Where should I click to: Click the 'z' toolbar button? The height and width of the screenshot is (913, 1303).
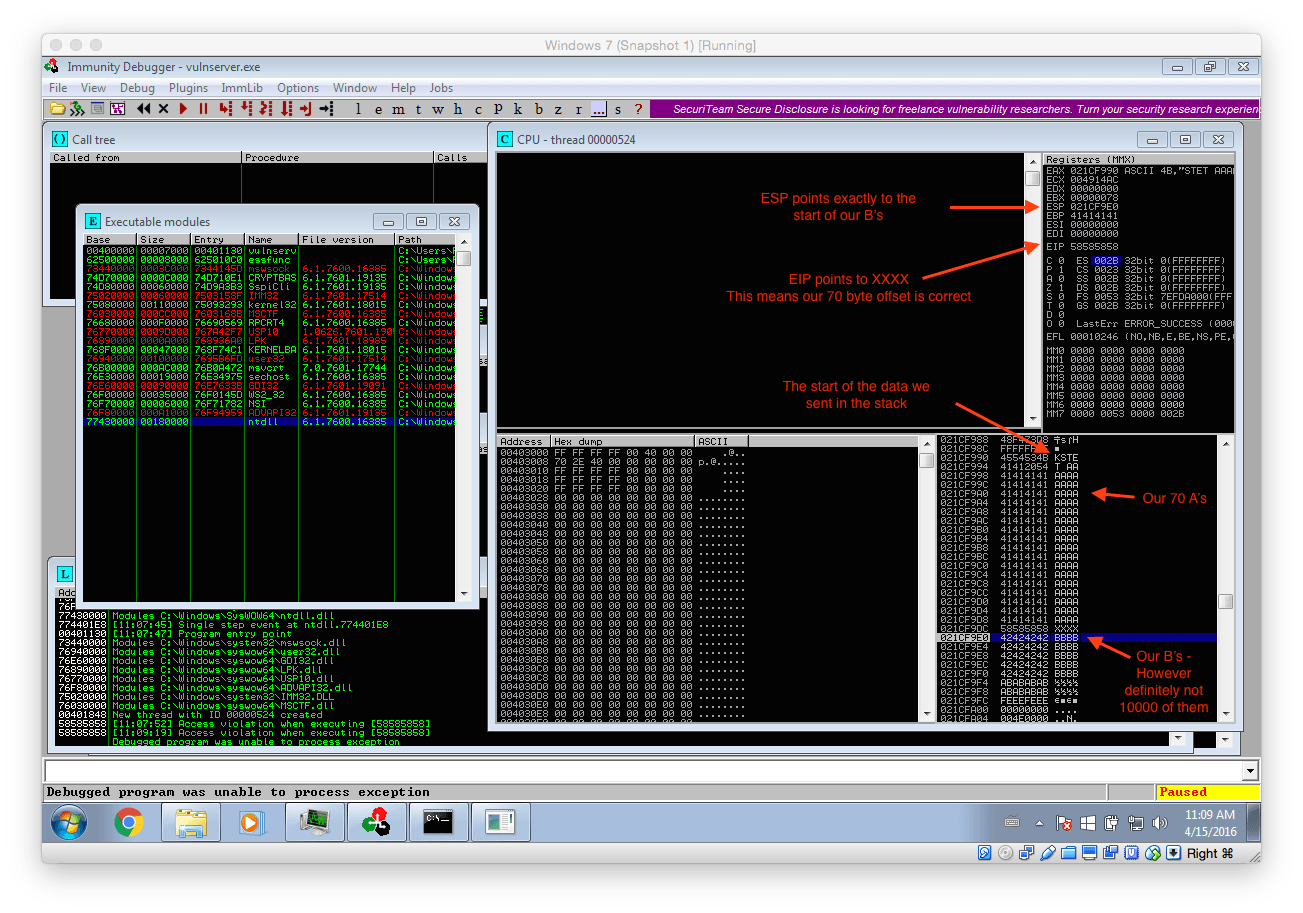tap(558, 109)
